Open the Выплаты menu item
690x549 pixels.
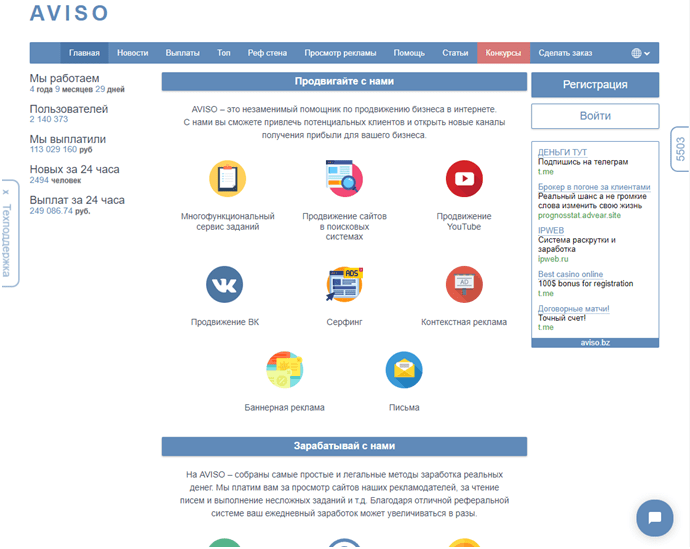pos(183,53)
